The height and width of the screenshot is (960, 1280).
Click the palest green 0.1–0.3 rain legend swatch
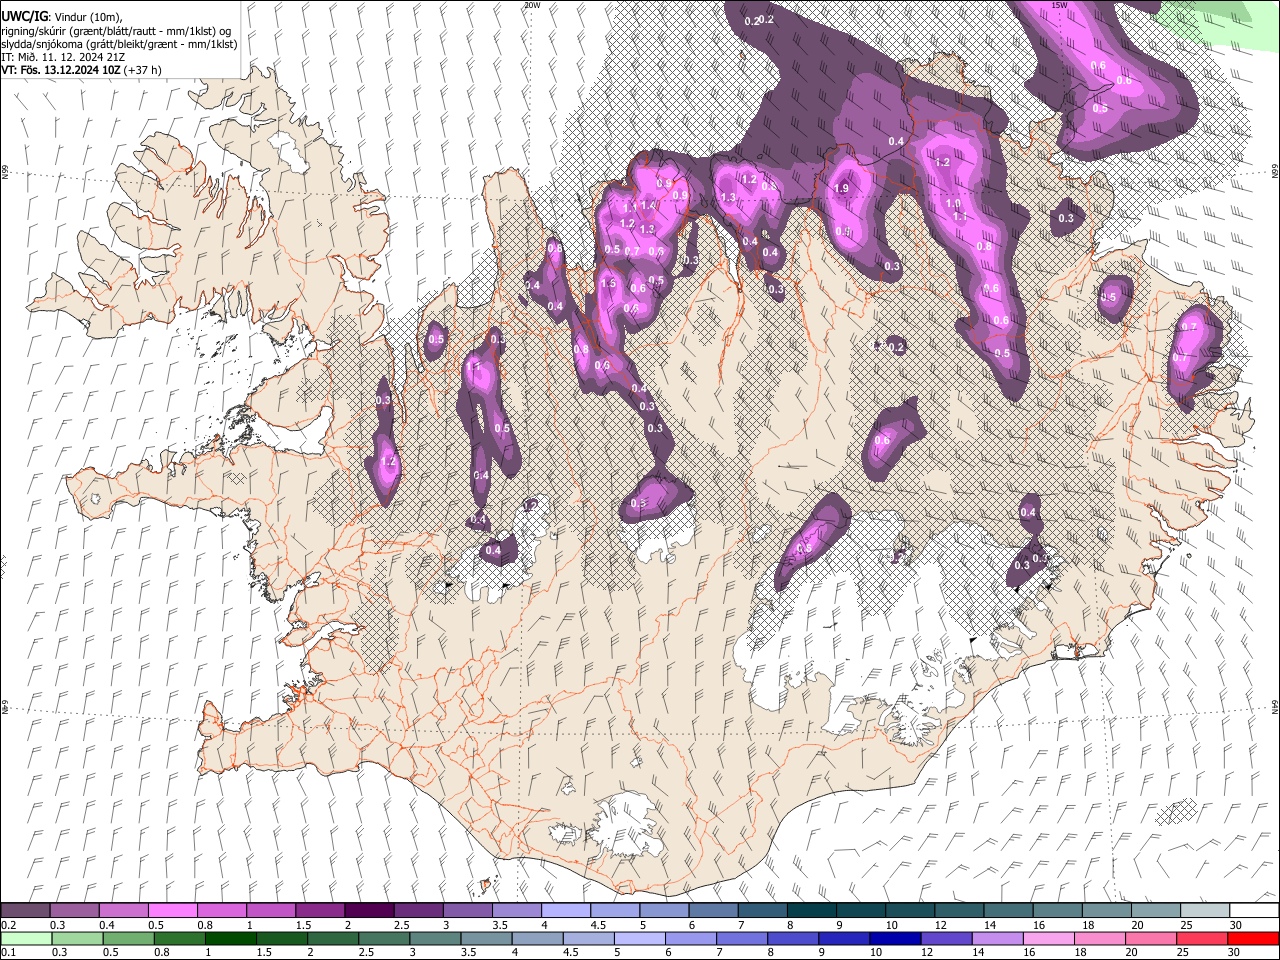(26, 939)
